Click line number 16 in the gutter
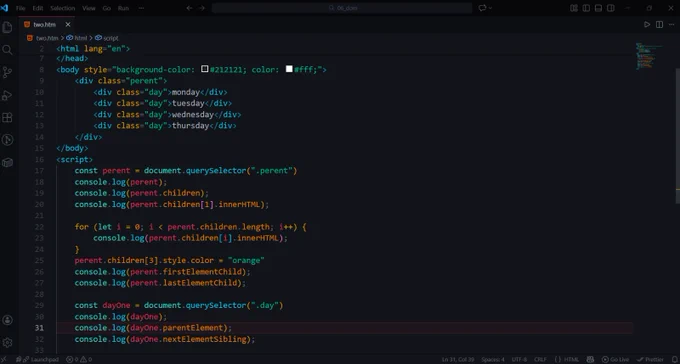680x364 pixels. pyautogui.click(x=39, y=160)
